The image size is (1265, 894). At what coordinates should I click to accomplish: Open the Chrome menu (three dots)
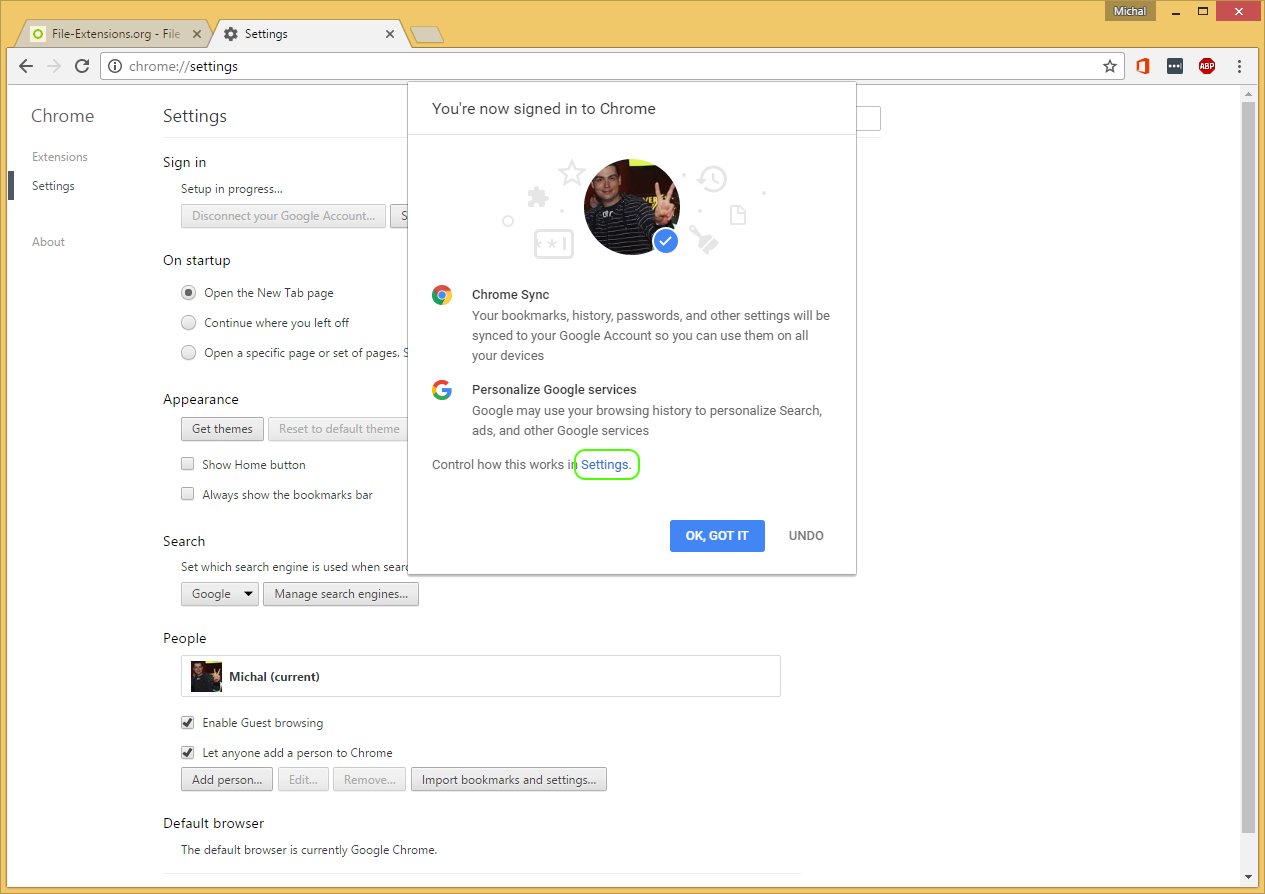pyautogui.click(x=1239, y=66)
